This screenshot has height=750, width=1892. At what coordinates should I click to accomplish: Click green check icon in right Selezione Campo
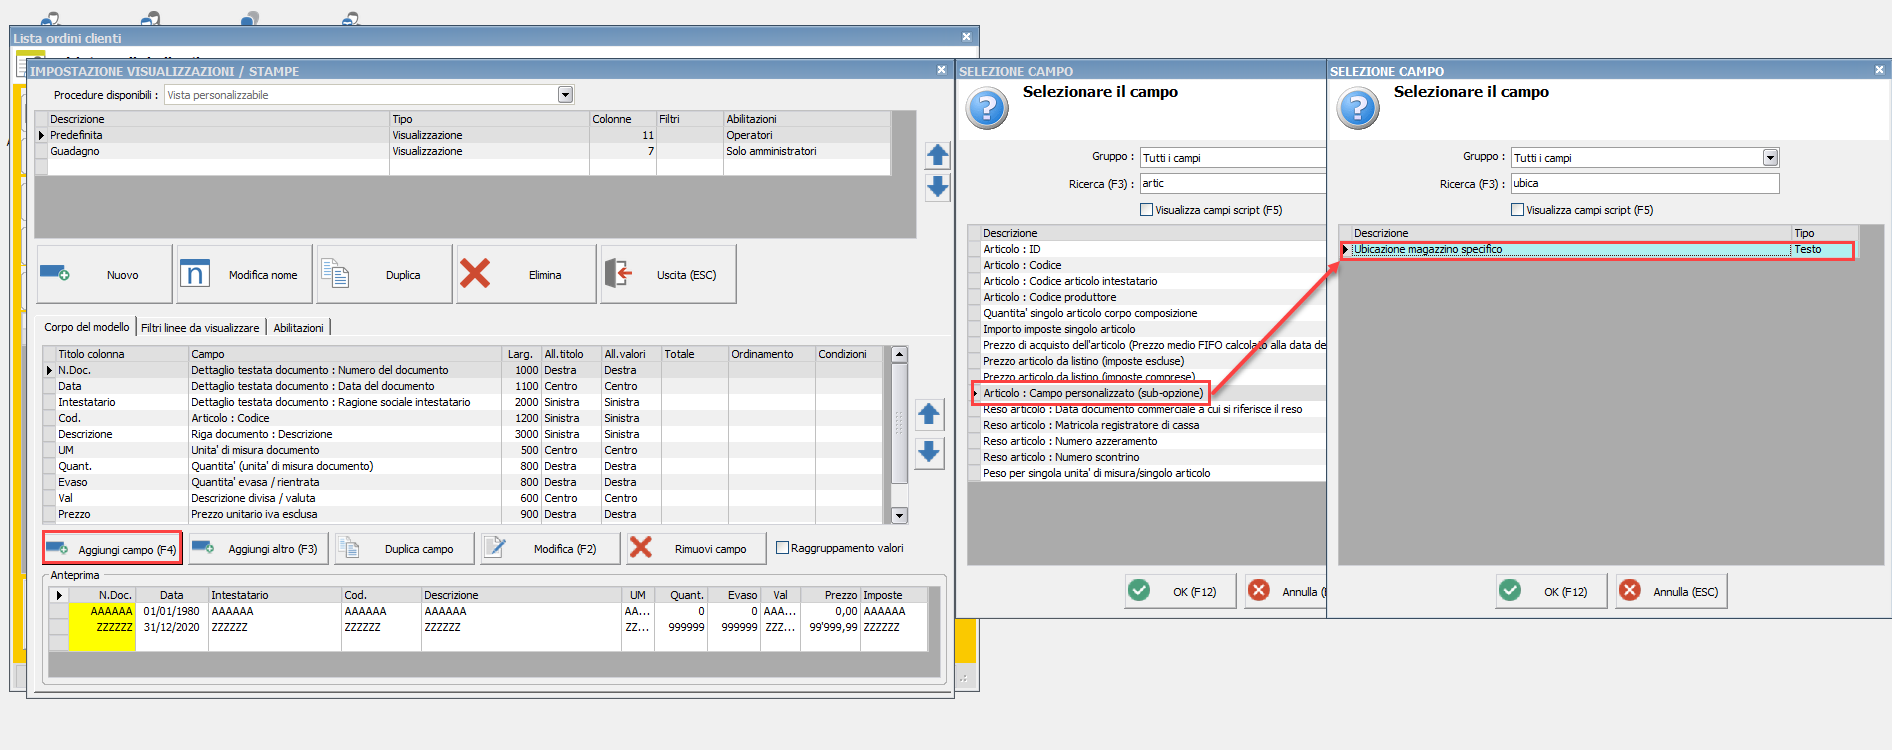[1510, 591]
